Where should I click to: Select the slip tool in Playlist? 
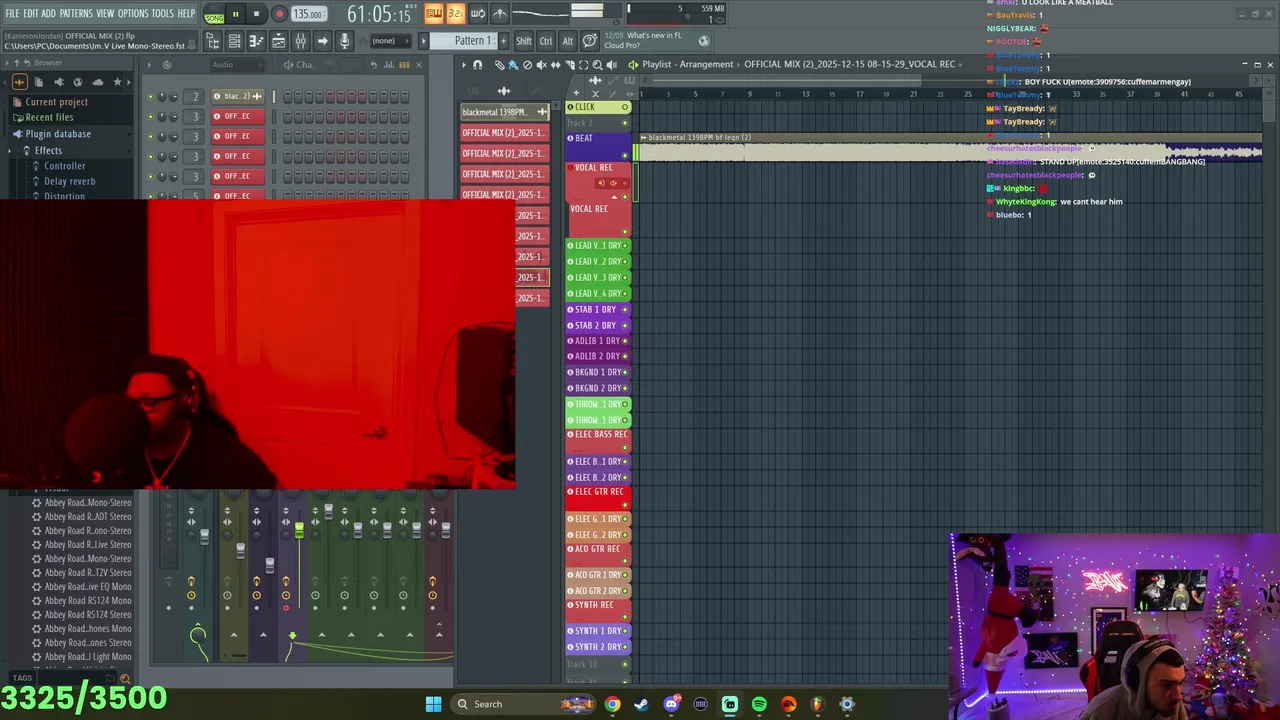click(x=555, y=65)
